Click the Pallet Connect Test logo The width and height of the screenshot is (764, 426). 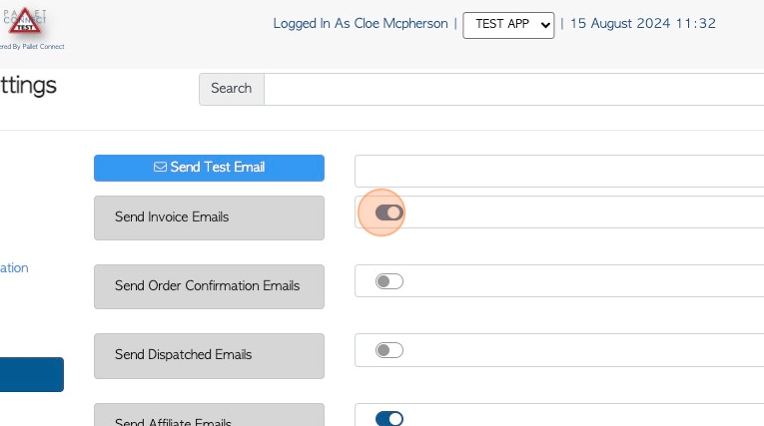[24, 21]
